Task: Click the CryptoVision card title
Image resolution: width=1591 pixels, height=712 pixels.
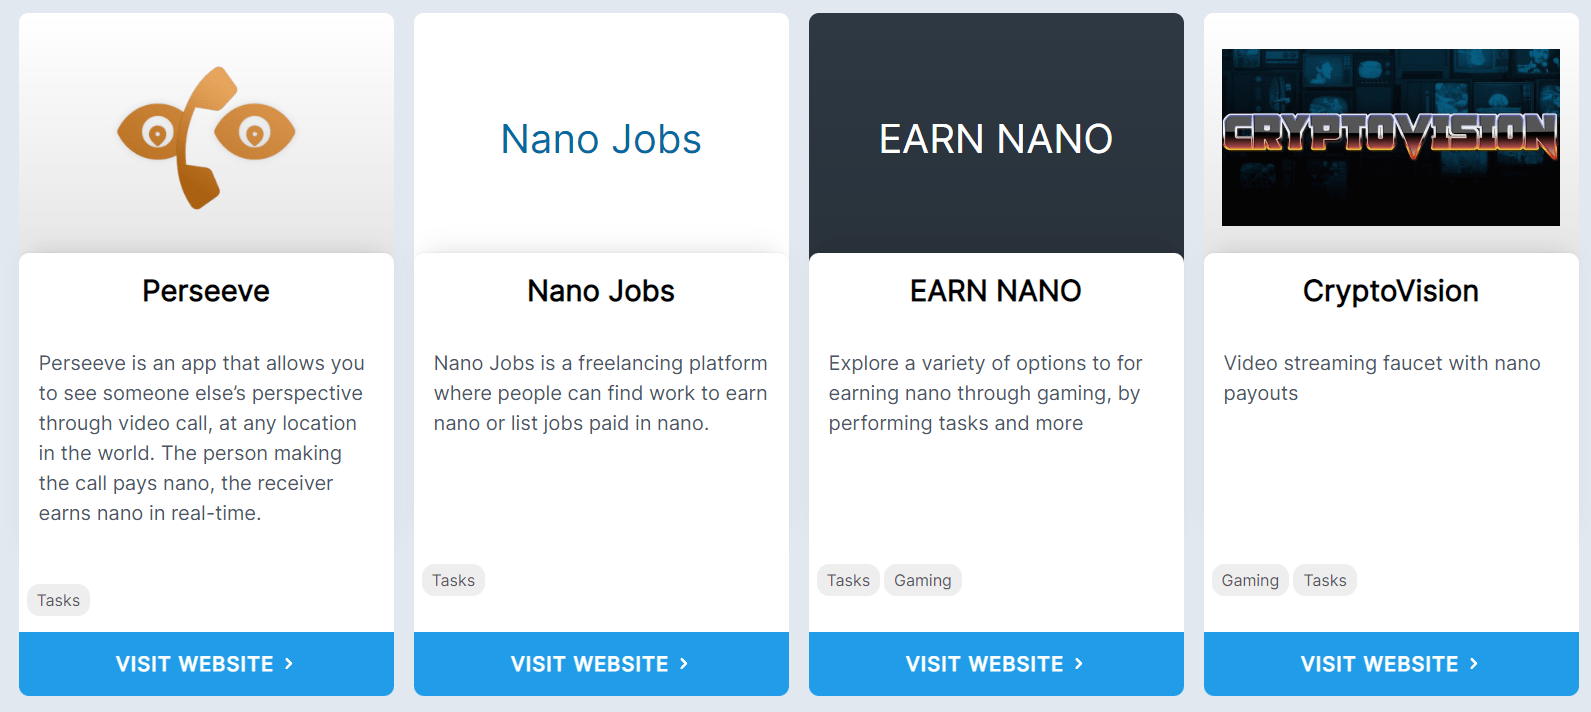Action: tap(1390, 291)
